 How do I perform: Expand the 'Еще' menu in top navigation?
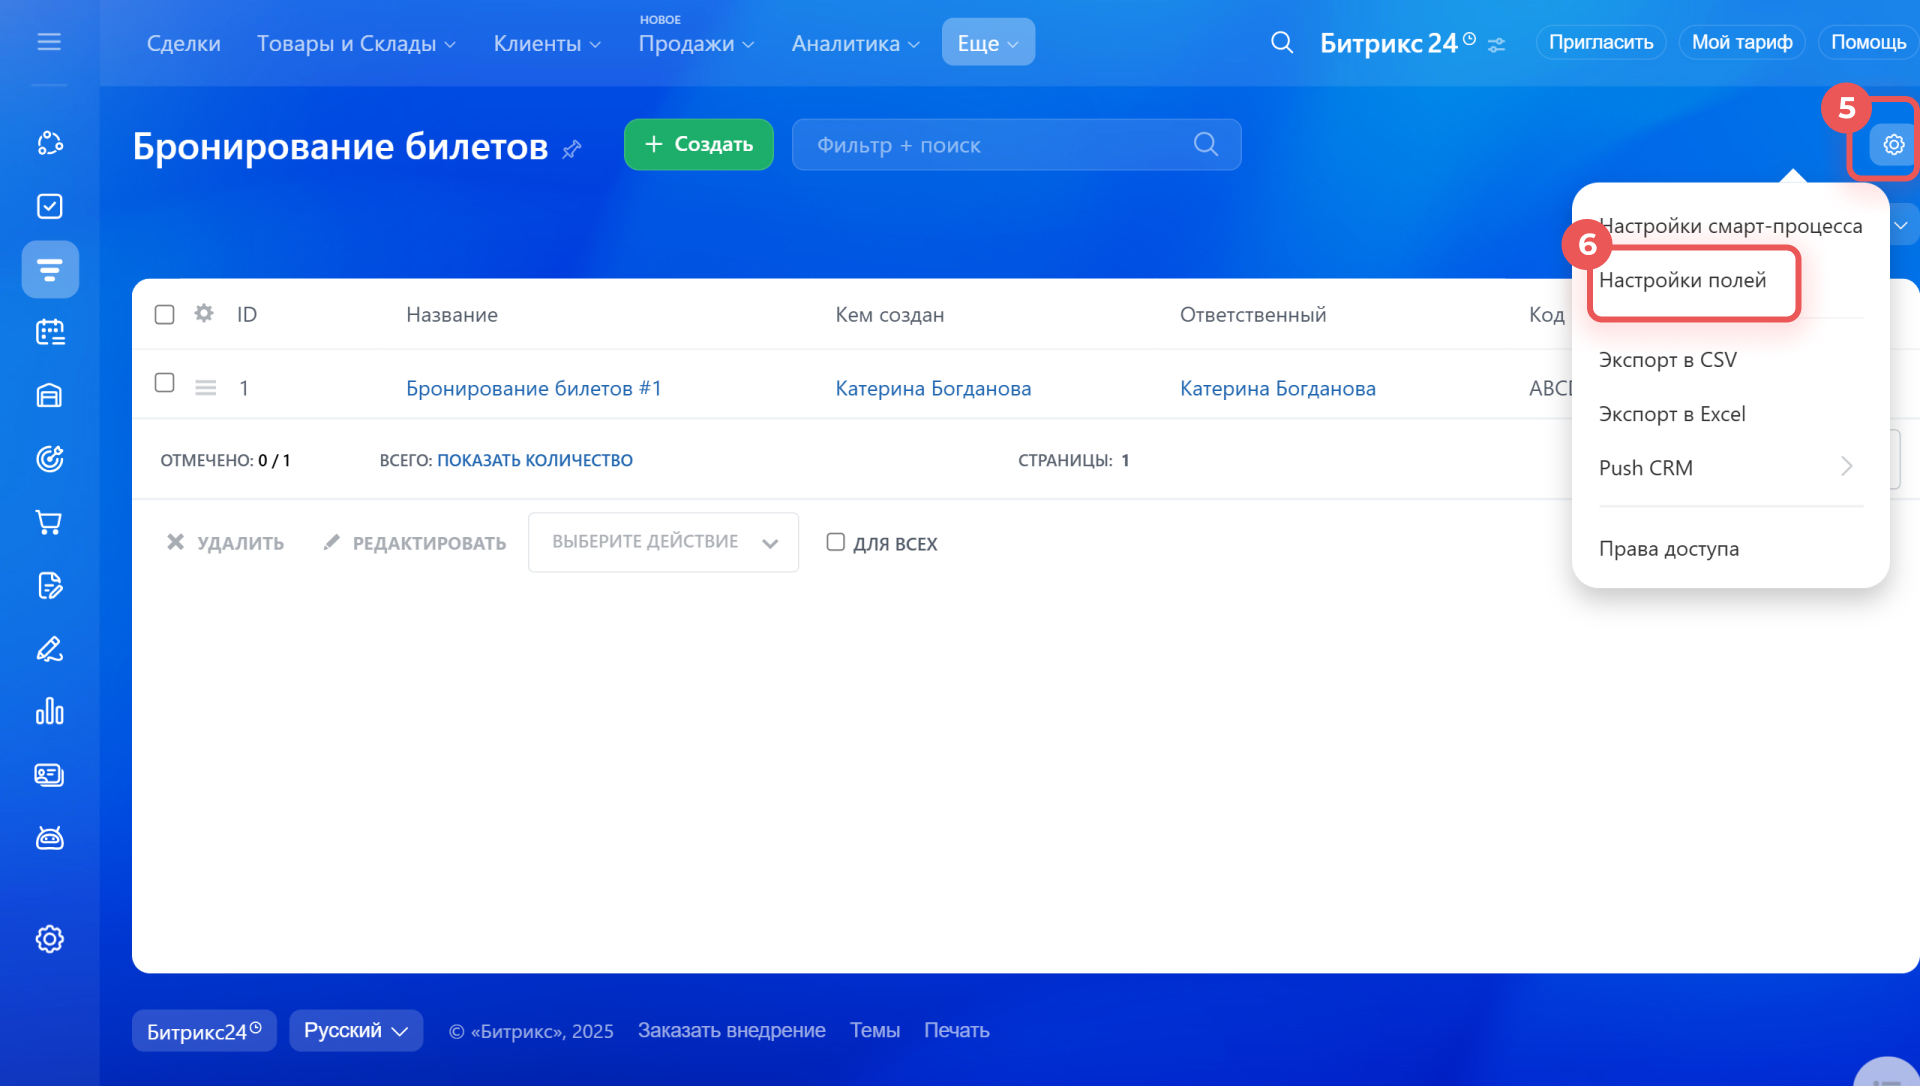987,43
